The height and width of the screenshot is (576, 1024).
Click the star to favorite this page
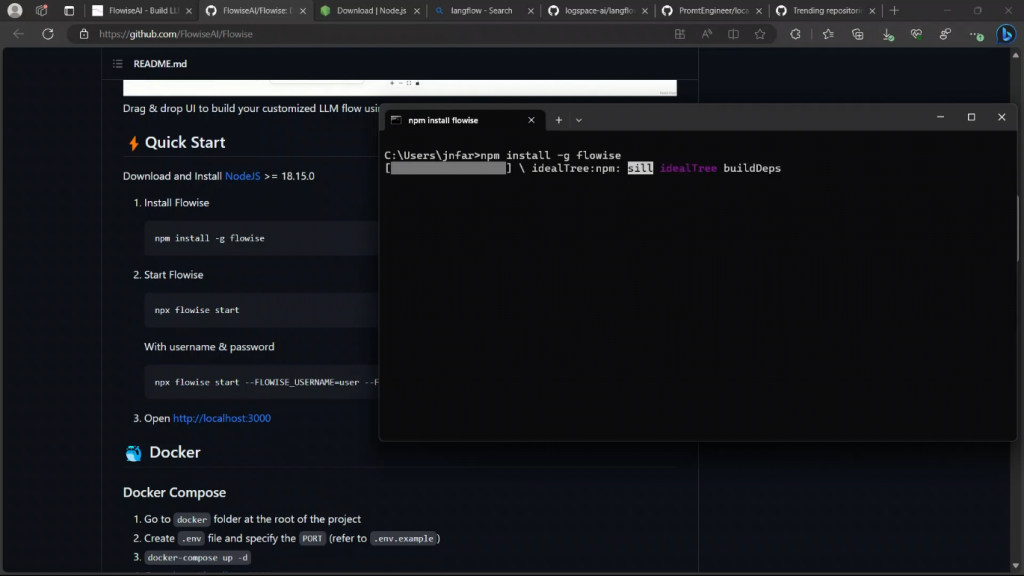tap(760, 34)
